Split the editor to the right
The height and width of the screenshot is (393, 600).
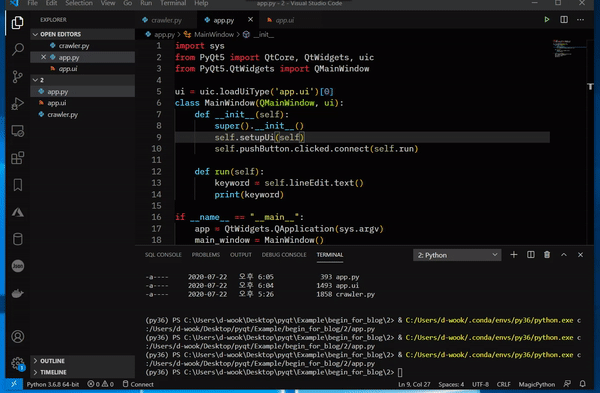tap(564, 20)
